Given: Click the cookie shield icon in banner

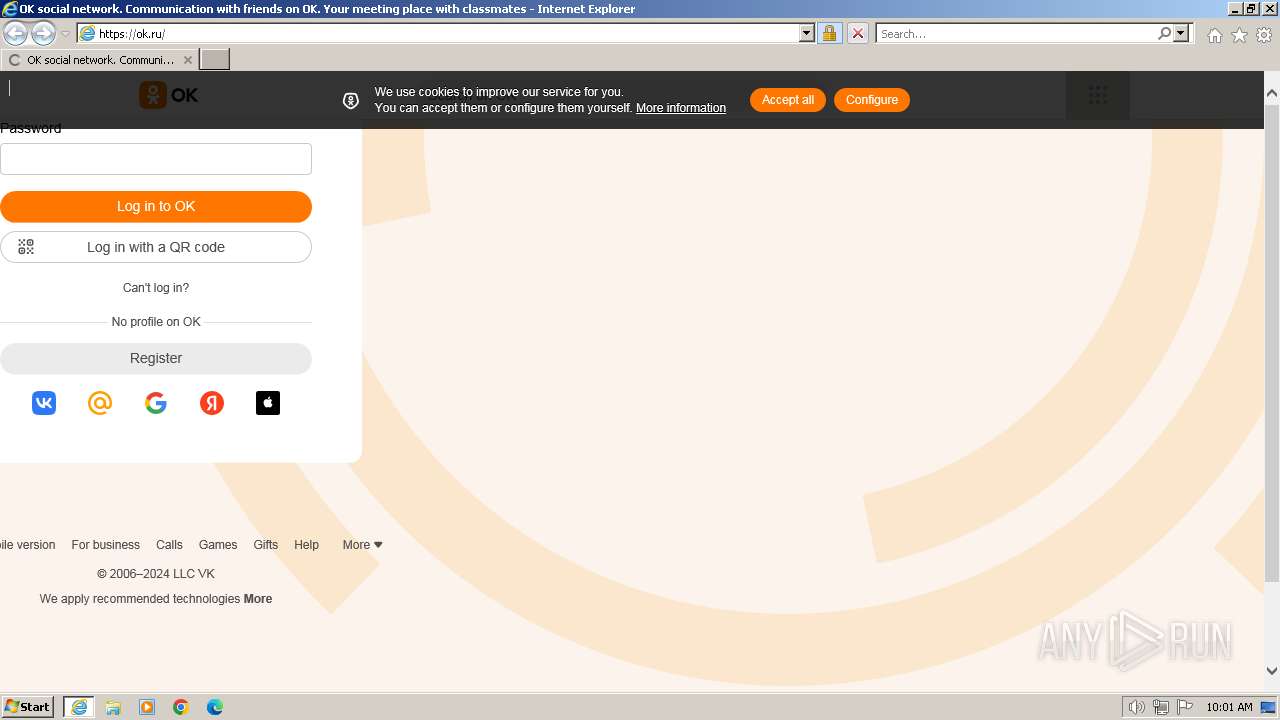Looking at the screenshot, I should tap(351, 100).
